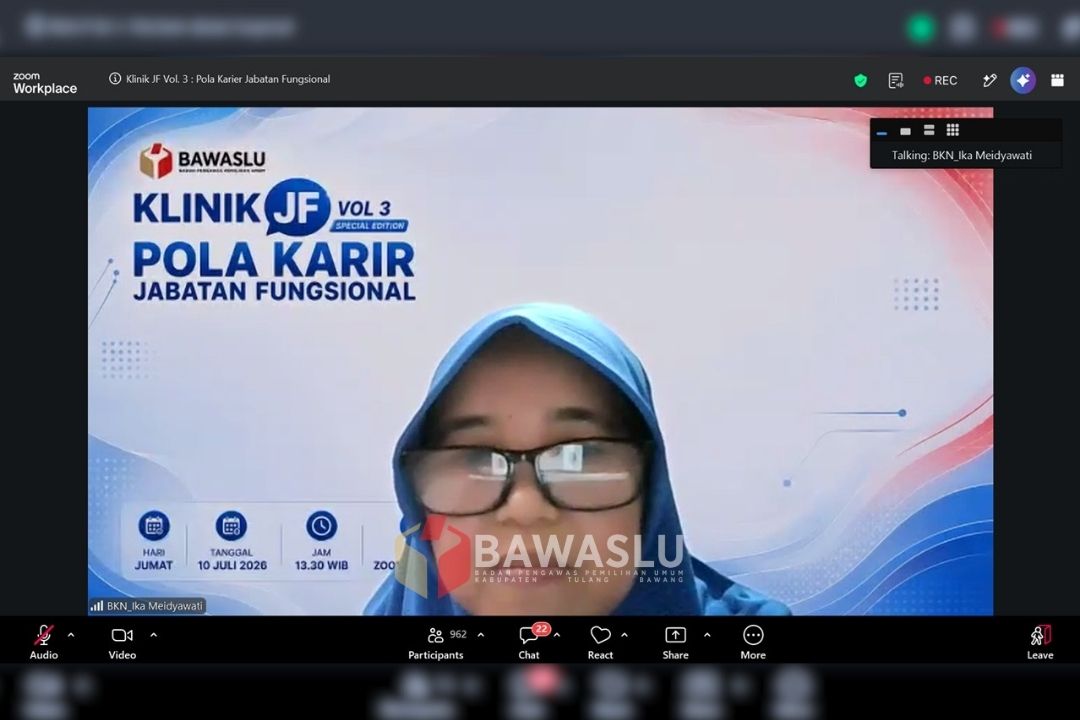Image resolution: width=1080 pixels, height=720 pixels.
Task: Expand the Video options chevron
Action: (x=154, y=635)
